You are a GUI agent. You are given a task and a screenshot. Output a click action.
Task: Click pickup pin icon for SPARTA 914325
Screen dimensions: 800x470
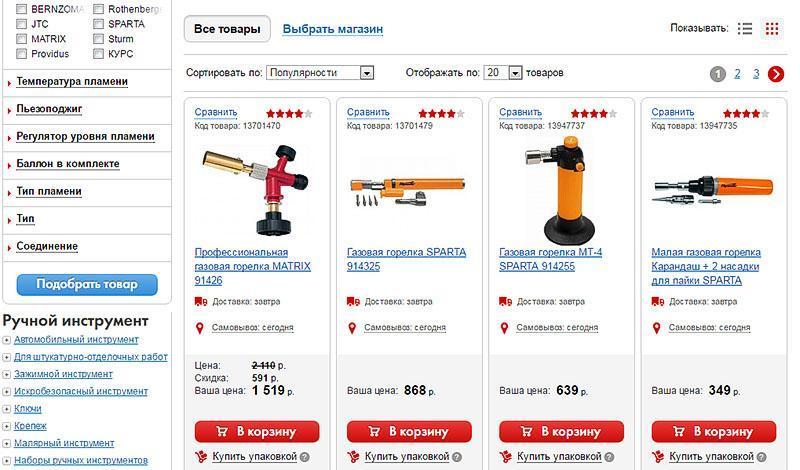pyautogui.click(x=352, y=328)
